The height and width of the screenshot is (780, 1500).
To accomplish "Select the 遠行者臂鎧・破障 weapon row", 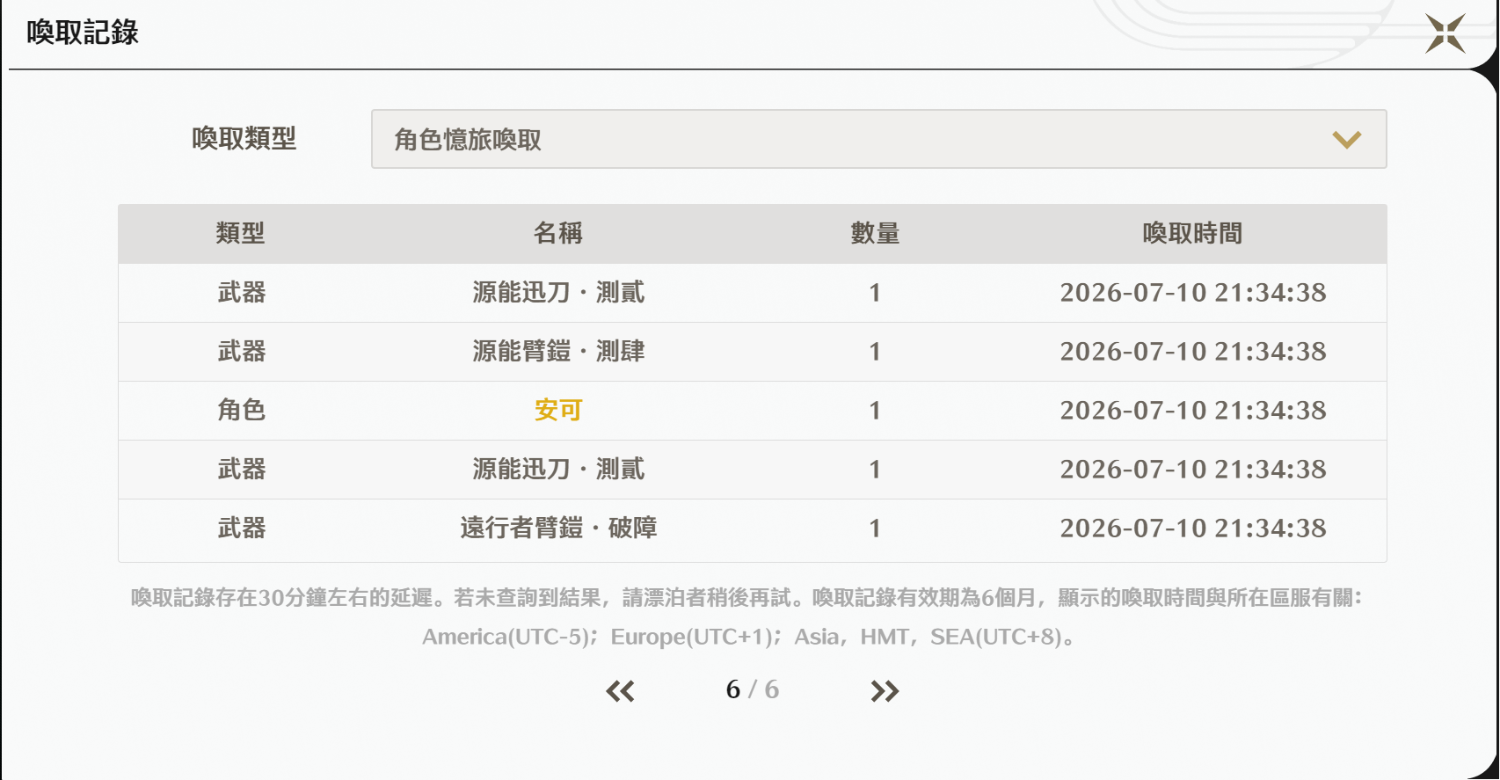I will [x=752, y=528].
